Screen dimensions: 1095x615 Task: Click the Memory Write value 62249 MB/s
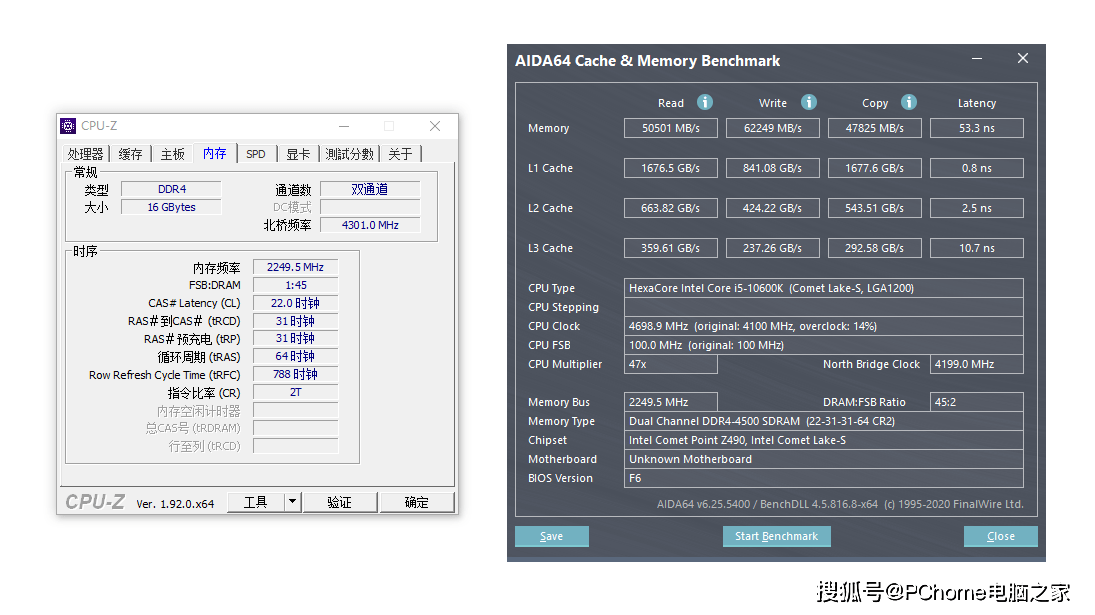[772, 128]
